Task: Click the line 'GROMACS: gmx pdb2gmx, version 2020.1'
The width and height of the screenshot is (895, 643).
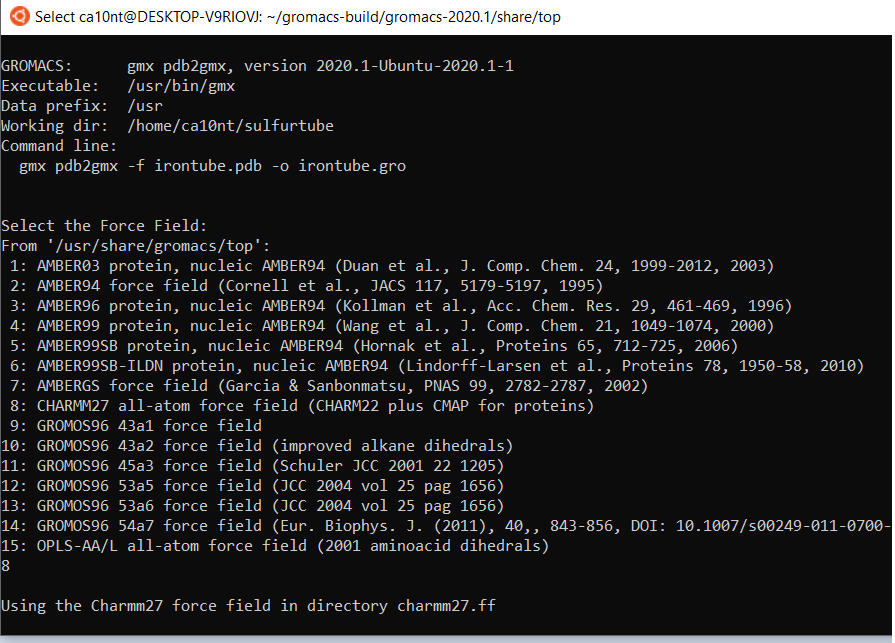Action: pos(257,66)
